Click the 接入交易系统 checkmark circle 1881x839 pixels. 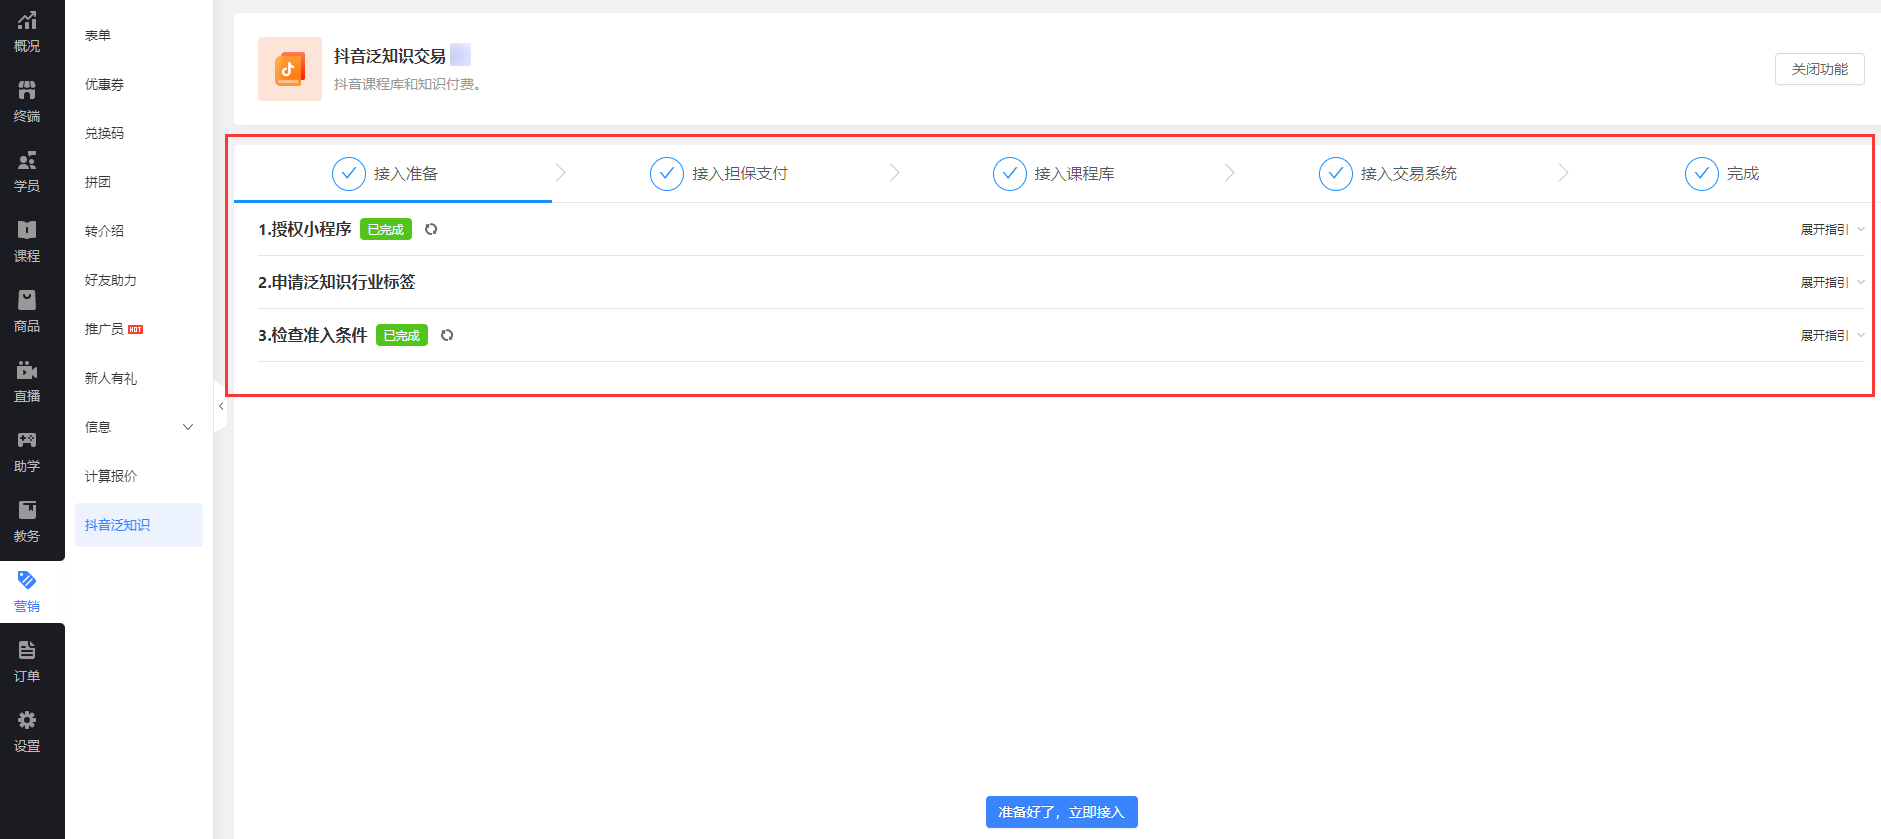(x=1336, y=173)
